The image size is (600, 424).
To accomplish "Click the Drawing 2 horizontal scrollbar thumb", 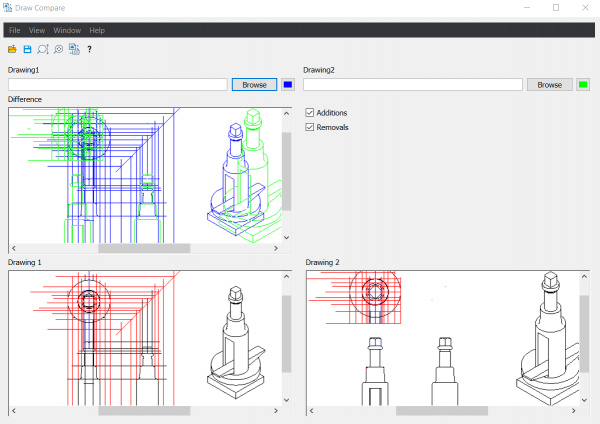I will (442, 411).
